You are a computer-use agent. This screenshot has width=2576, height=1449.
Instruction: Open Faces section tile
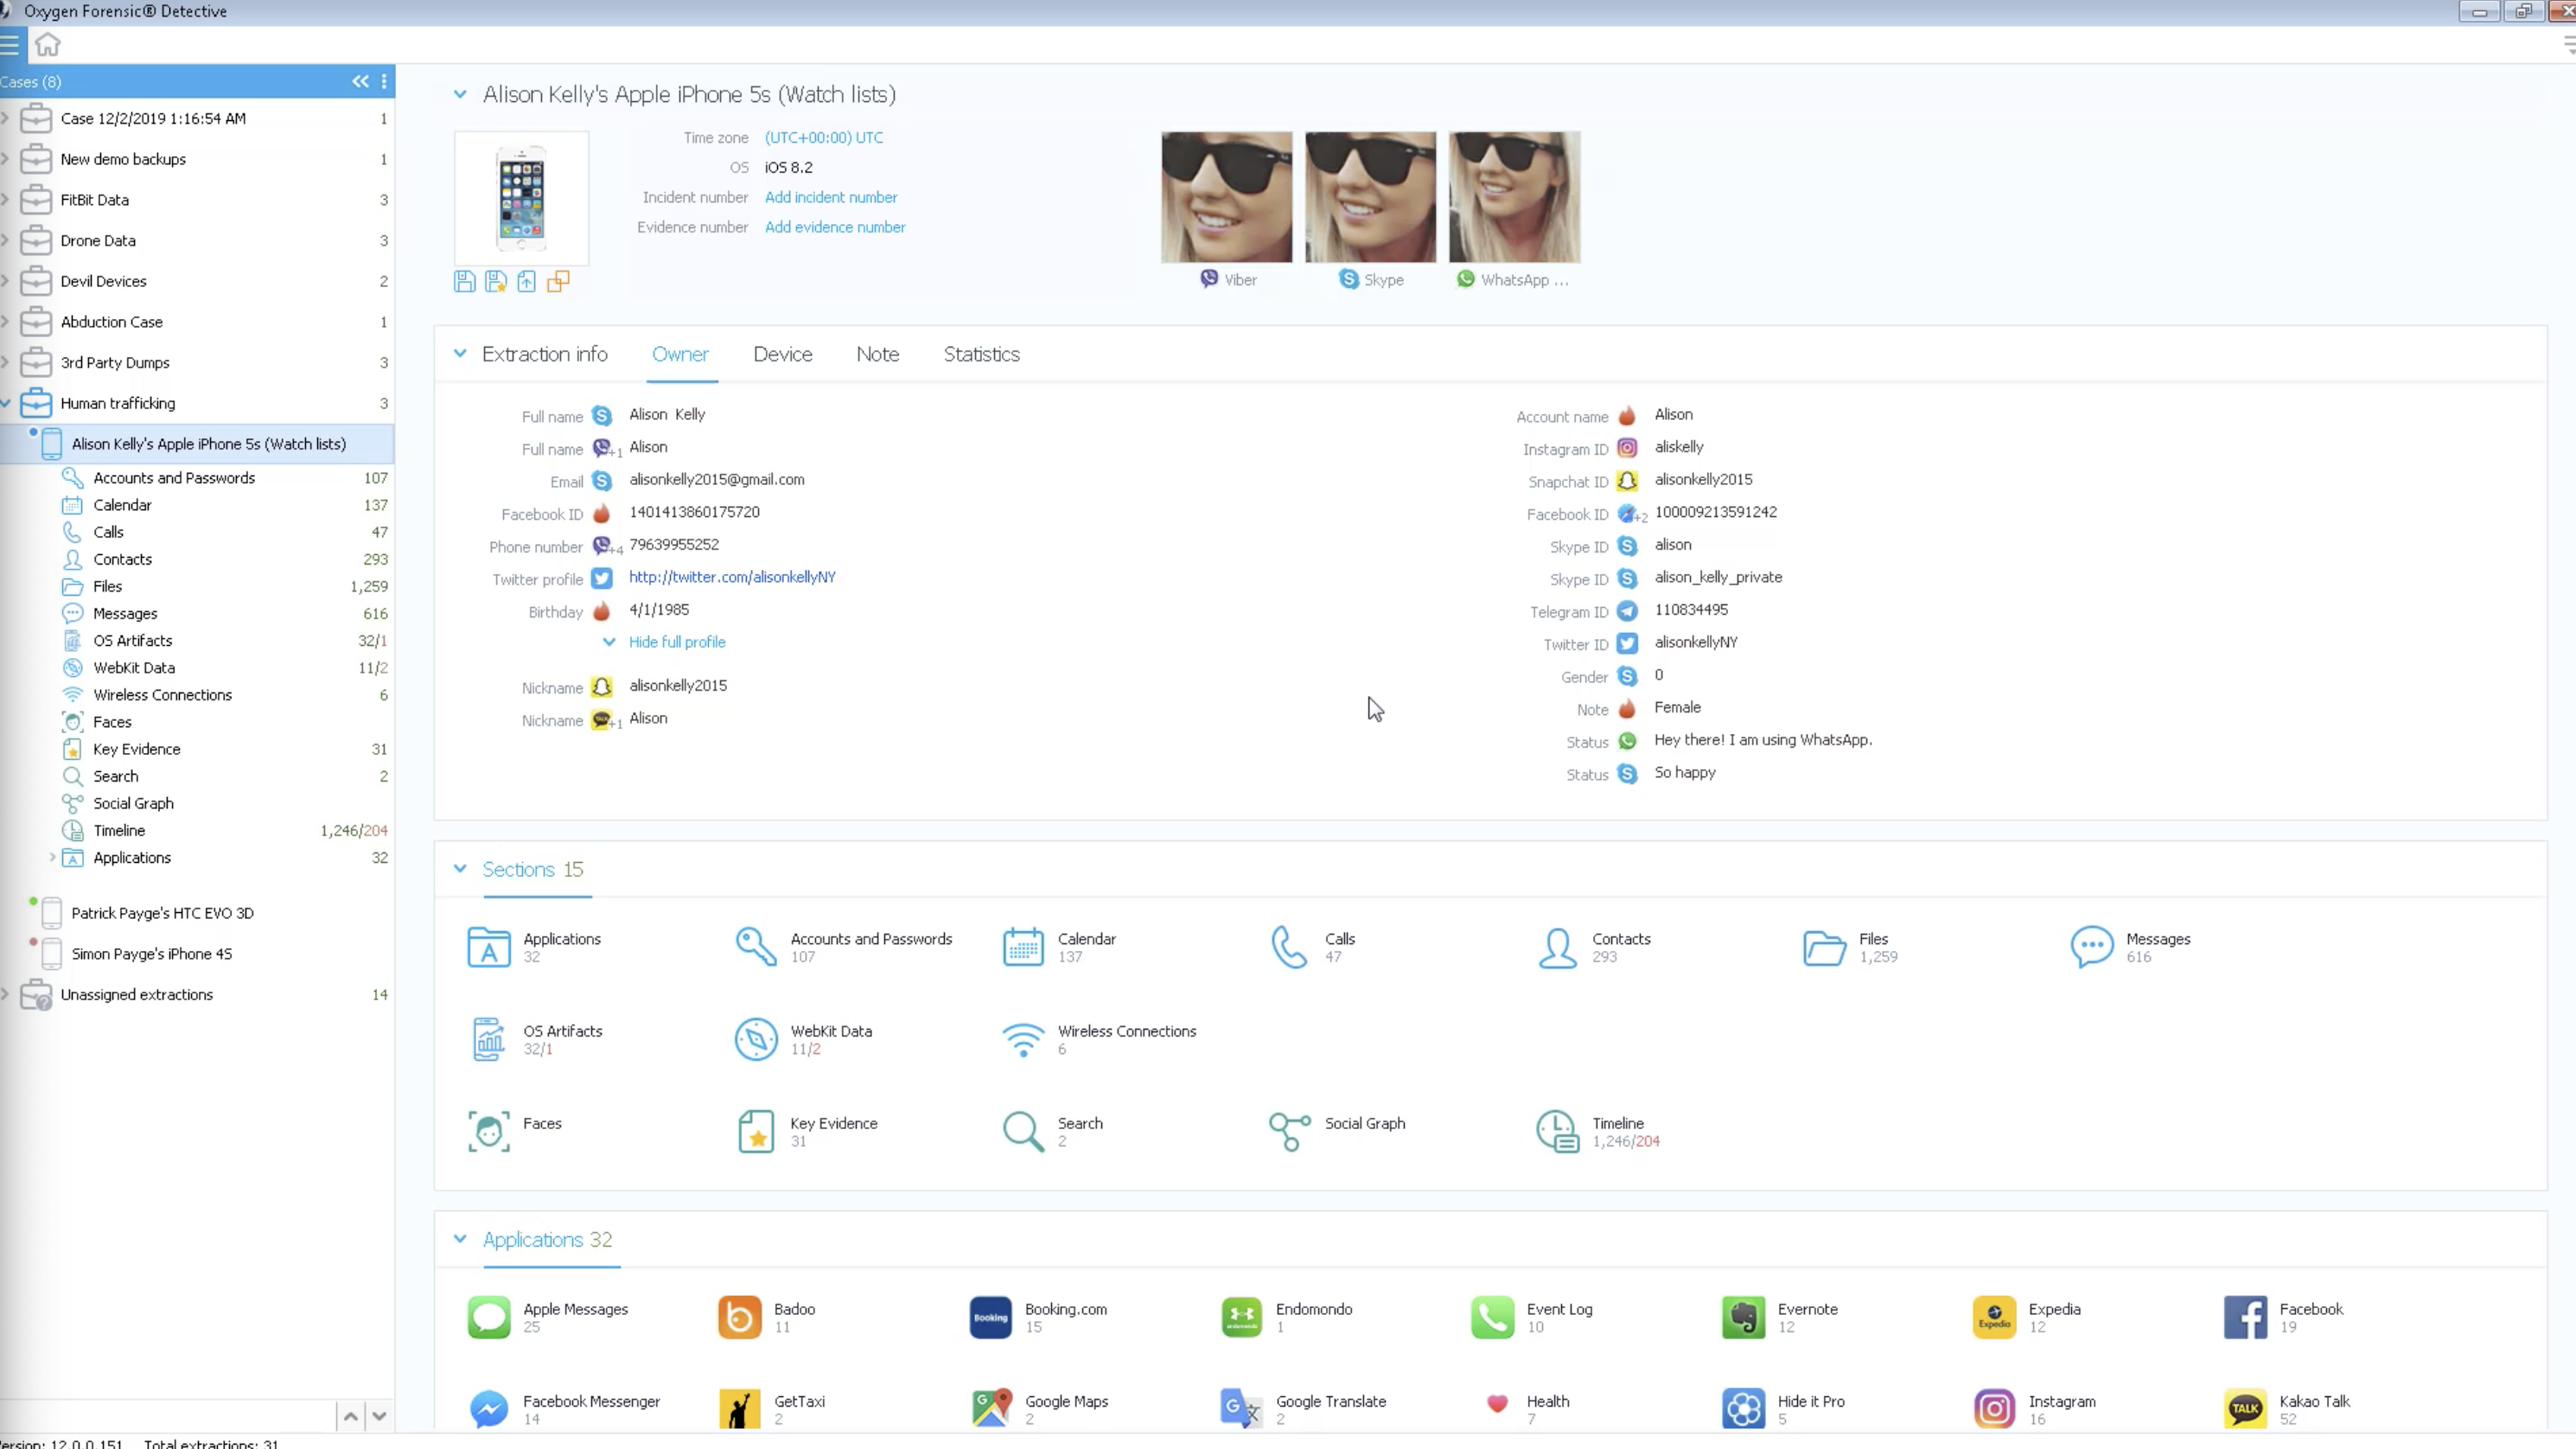514,1131
